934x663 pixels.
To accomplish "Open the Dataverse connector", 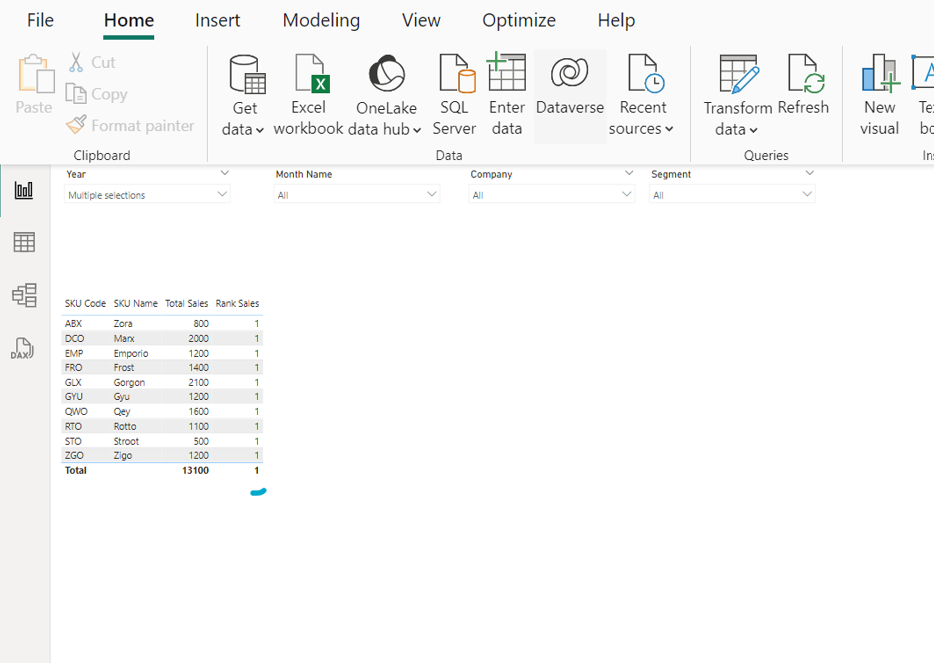I will click(x=570, y=95).
